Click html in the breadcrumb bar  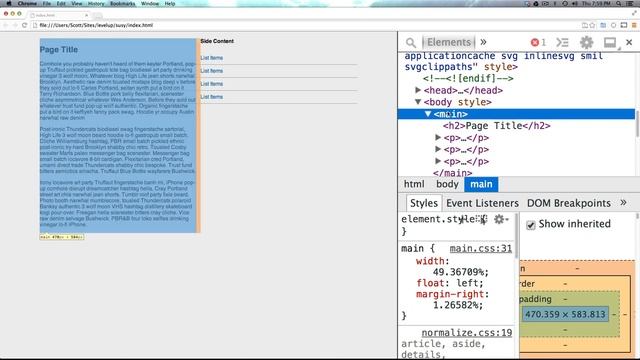[x=414, y=184]
